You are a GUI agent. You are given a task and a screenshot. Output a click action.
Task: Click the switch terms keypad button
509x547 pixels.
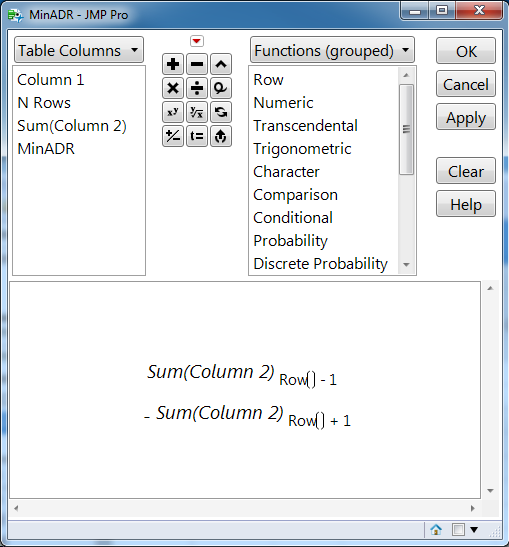(x=221, y=112)
